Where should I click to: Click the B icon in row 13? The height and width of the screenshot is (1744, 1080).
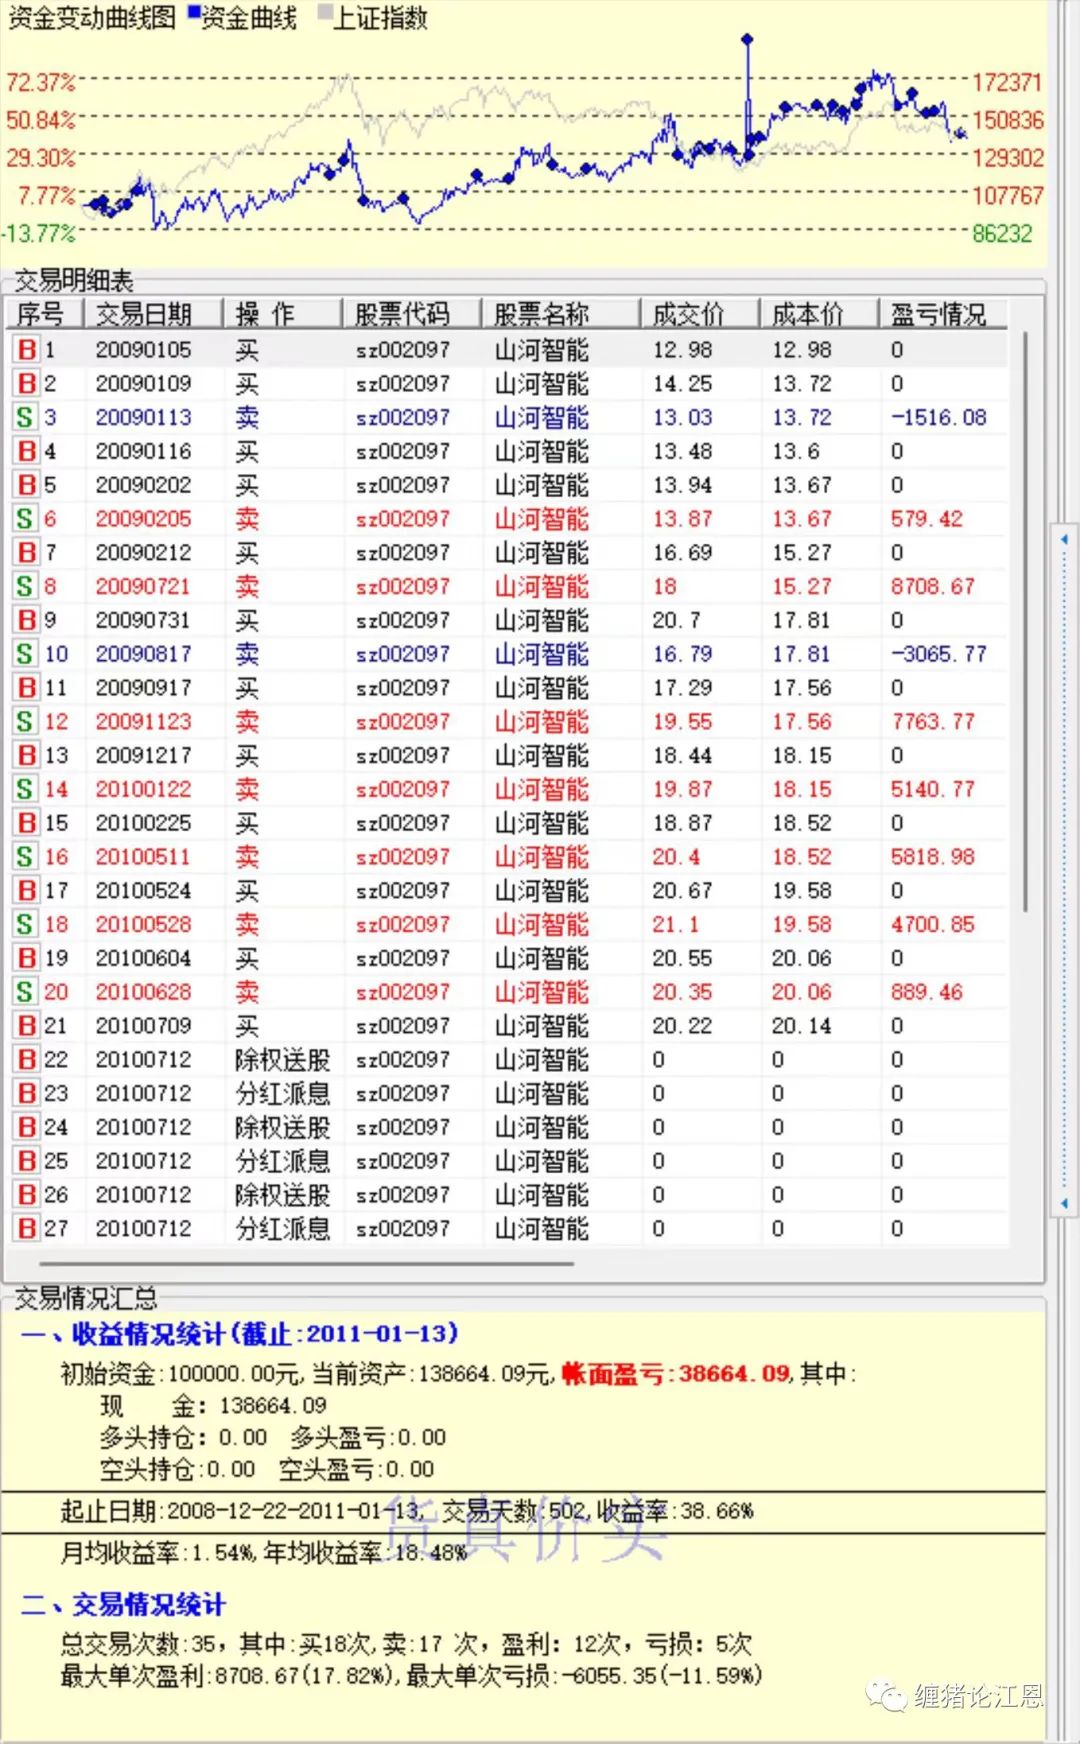pos(27,755)
